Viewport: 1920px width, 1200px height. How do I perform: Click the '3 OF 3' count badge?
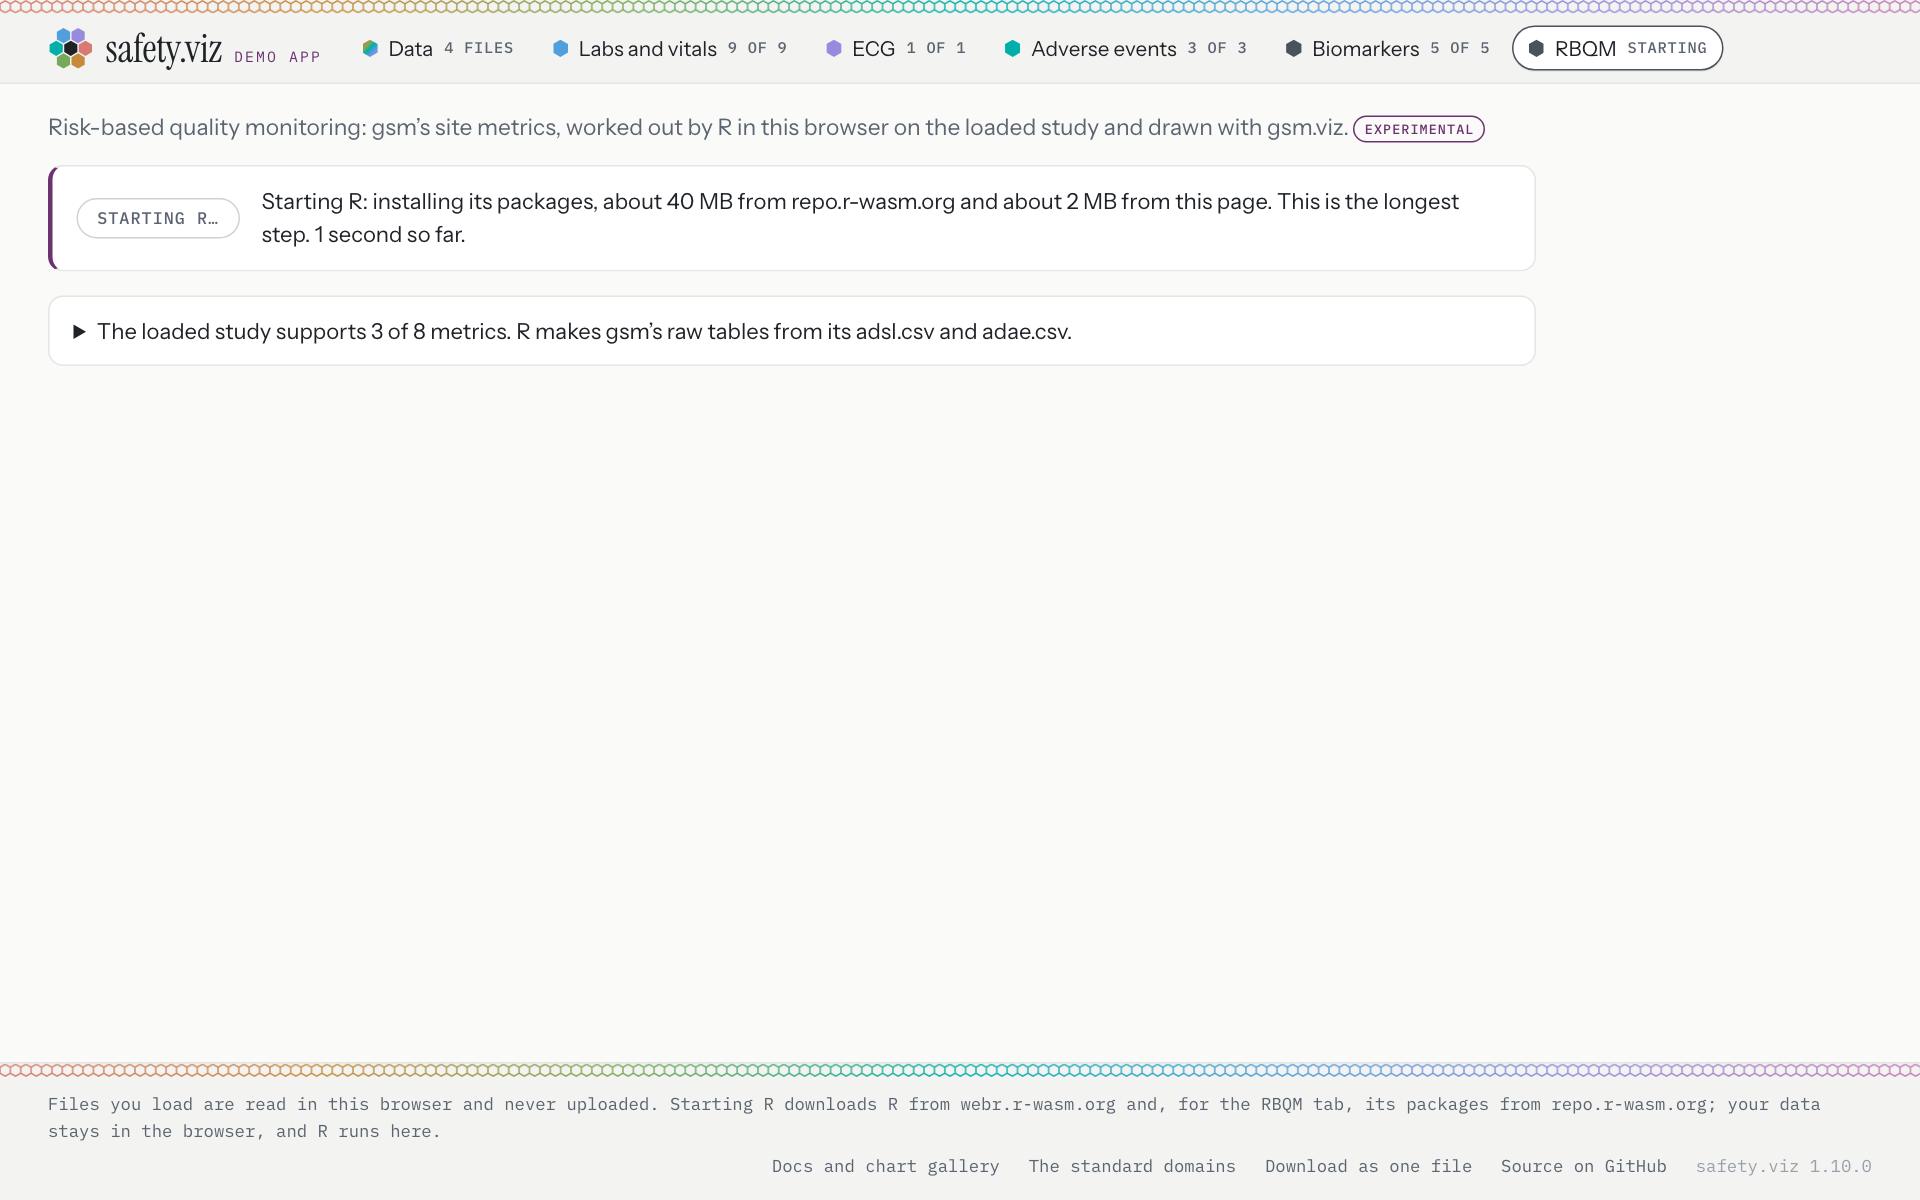point(1217,48)
